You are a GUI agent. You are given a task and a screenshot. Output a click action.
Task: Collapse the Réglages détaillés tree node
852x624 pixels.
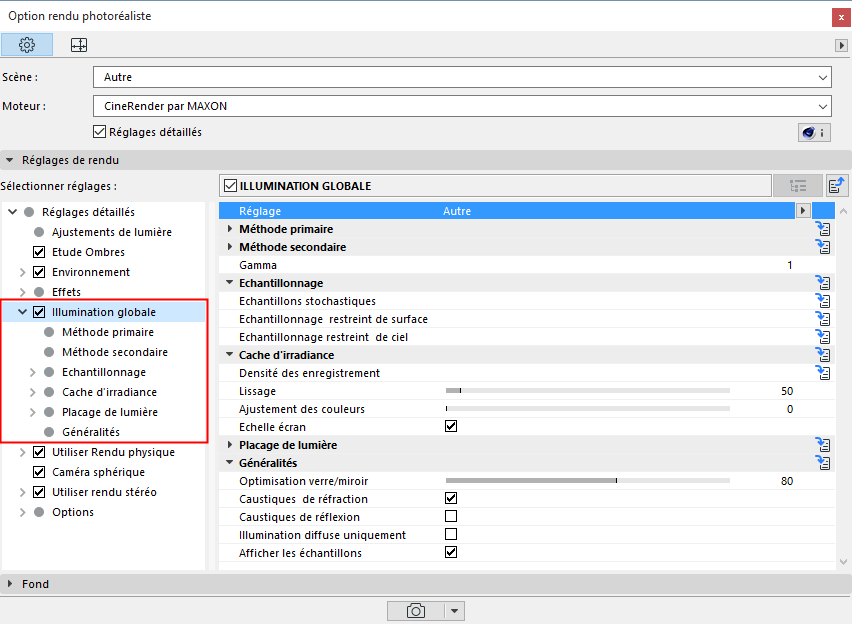[x=12, y=212]
